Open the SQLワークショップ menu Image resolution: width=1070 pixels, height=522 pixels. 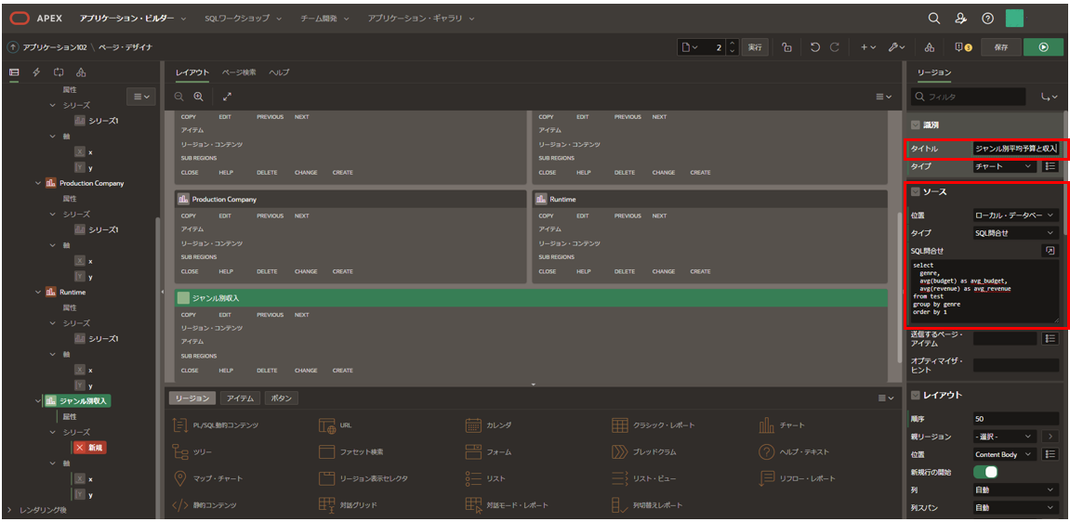coord(241,18)
